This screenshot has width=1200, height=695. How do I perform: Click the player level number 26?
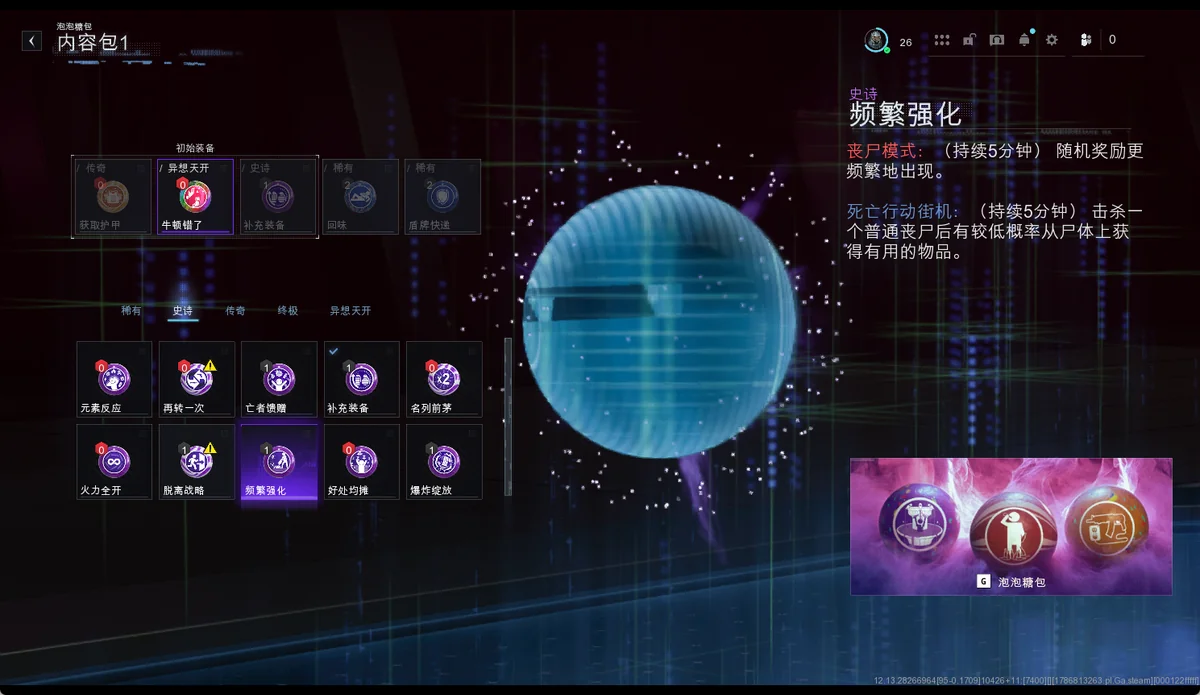pos(906,42)
